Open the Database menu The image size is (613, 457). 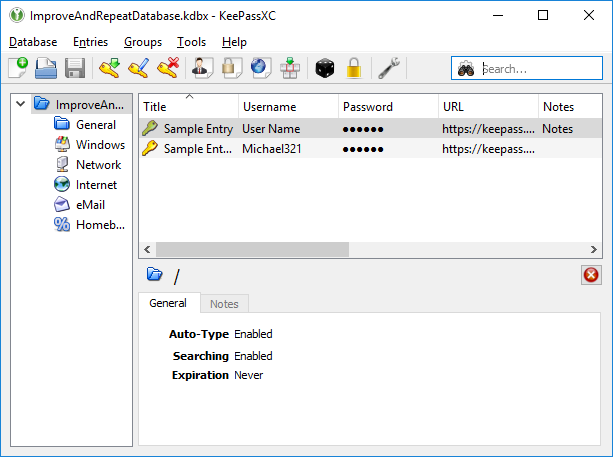click(33, 42)
